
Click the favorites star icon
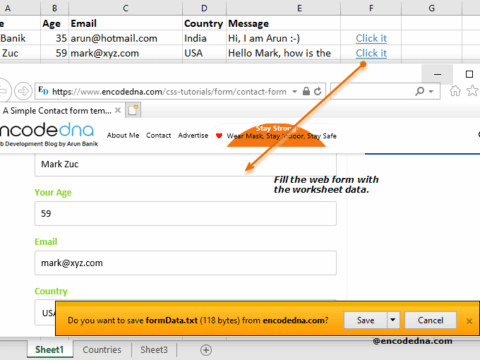pyautogui.click(x=473, y=91)
